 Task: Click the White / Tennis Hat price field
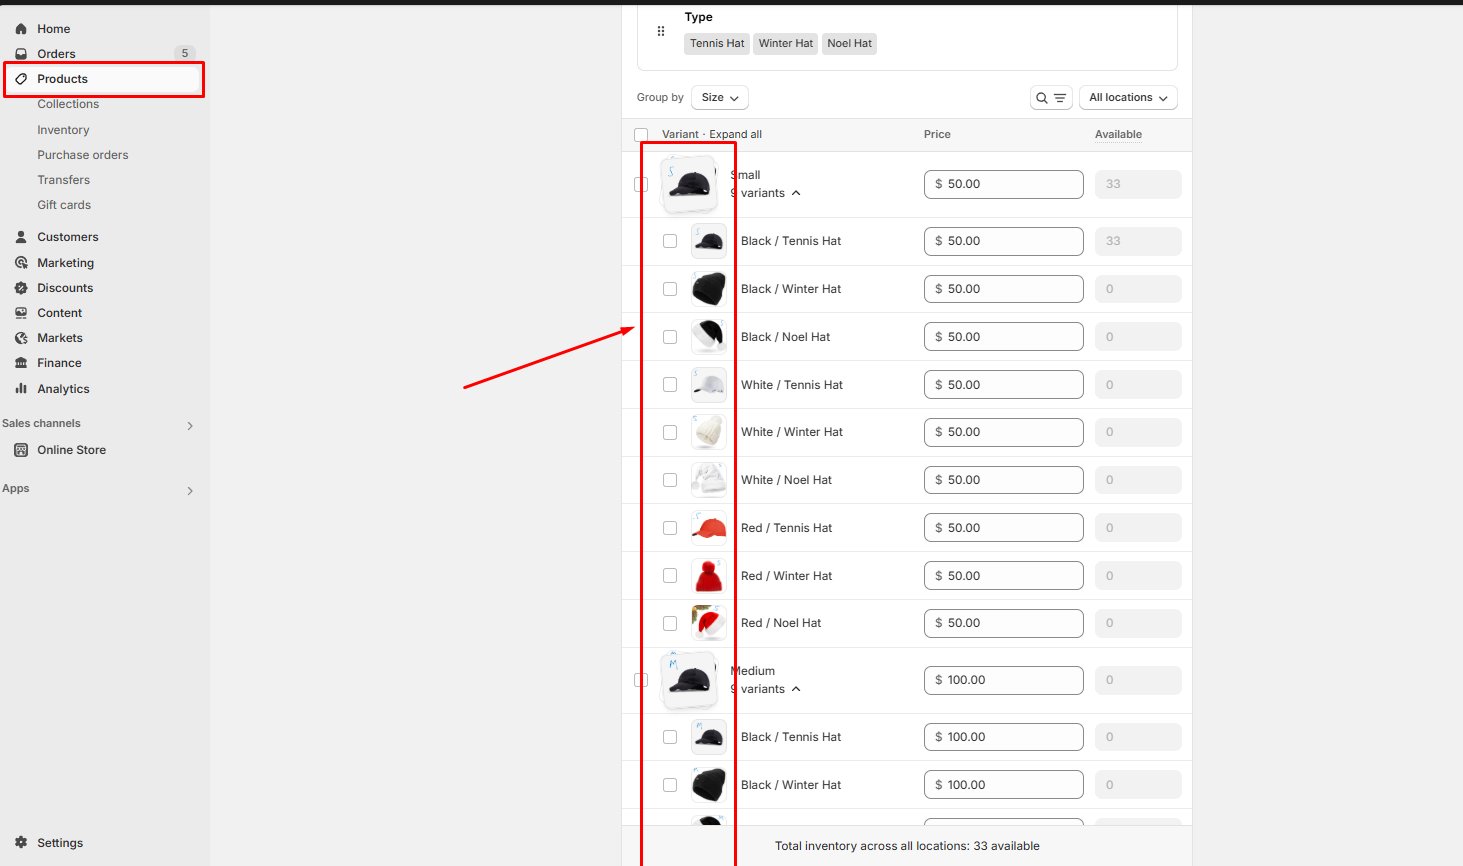click(1003, 385)
